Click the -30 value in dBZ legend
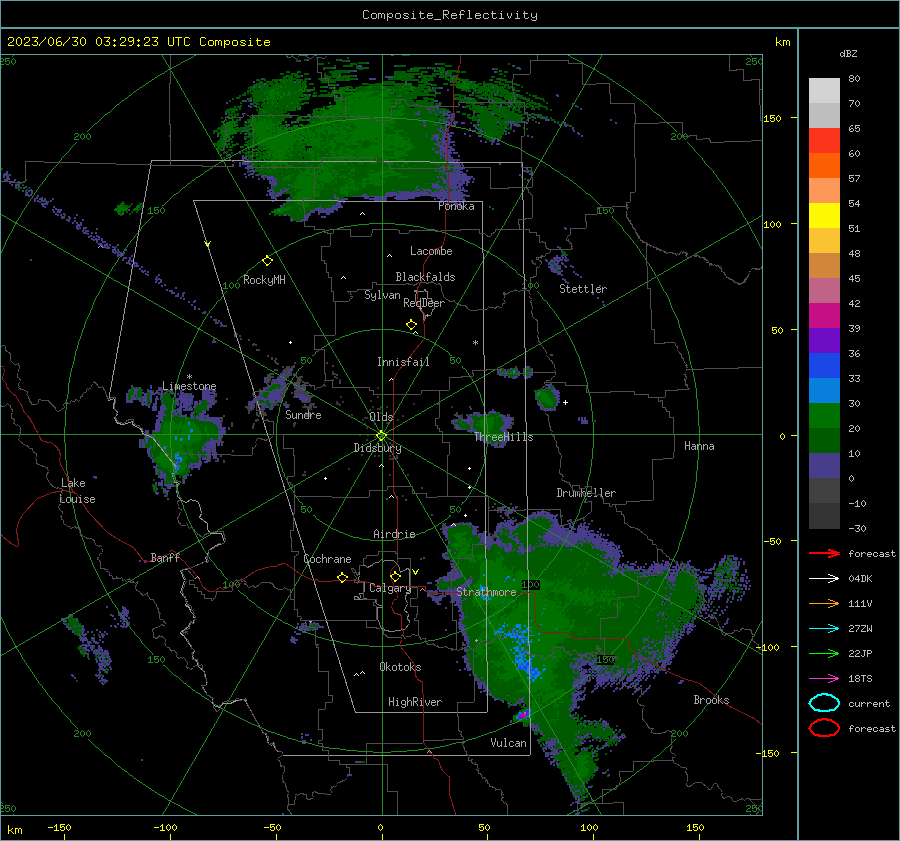The height and width of the screenshot is (841, 900). coord(857,528)
